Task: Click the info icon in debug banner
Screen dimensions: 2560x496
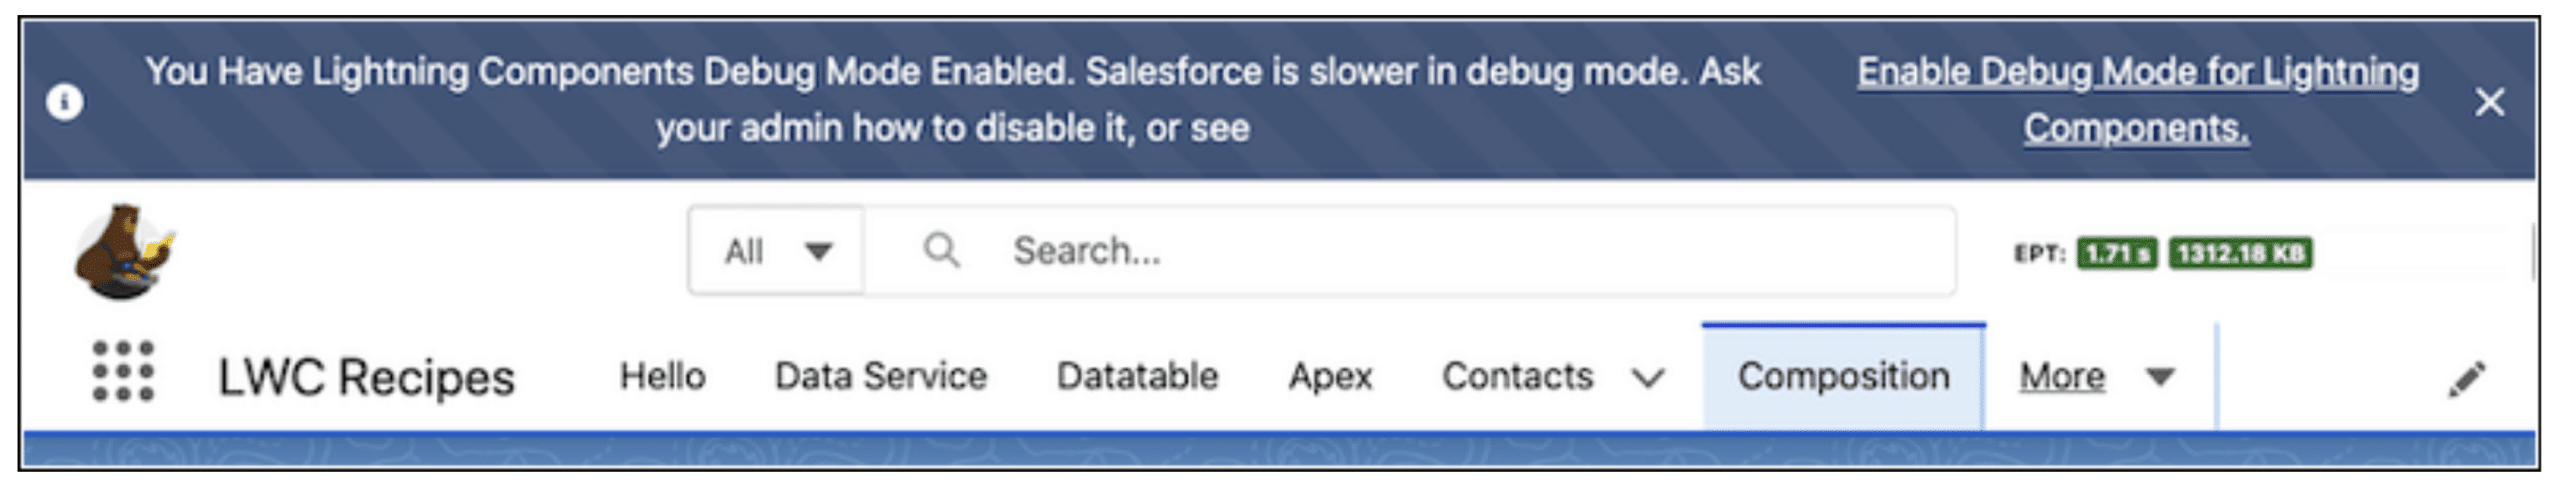Action: click(65, 102)
